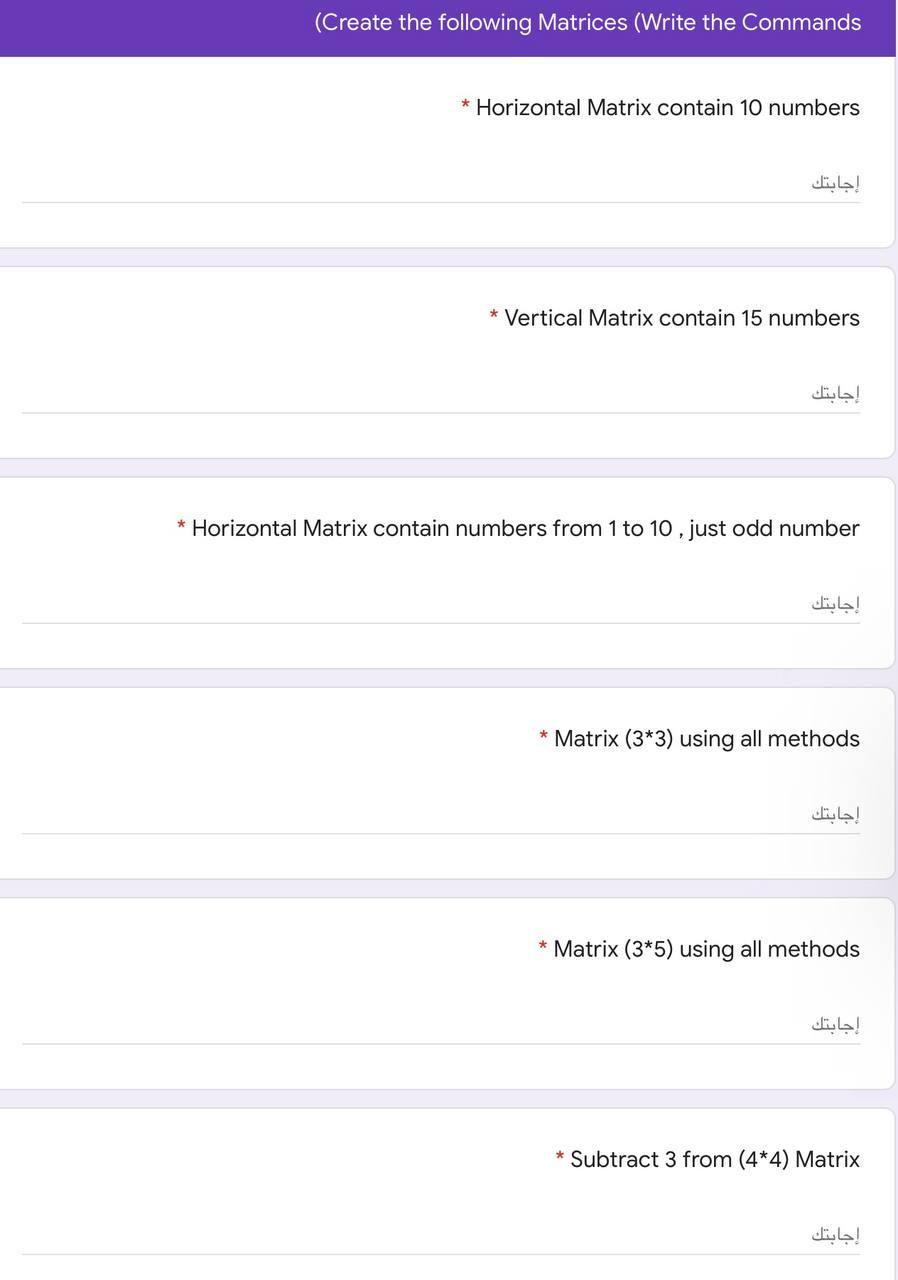Click the red asterisk beside Vertical Matrix contain 15 numbers
Screen dimensions: 898x1280
(x=492, y=317)
